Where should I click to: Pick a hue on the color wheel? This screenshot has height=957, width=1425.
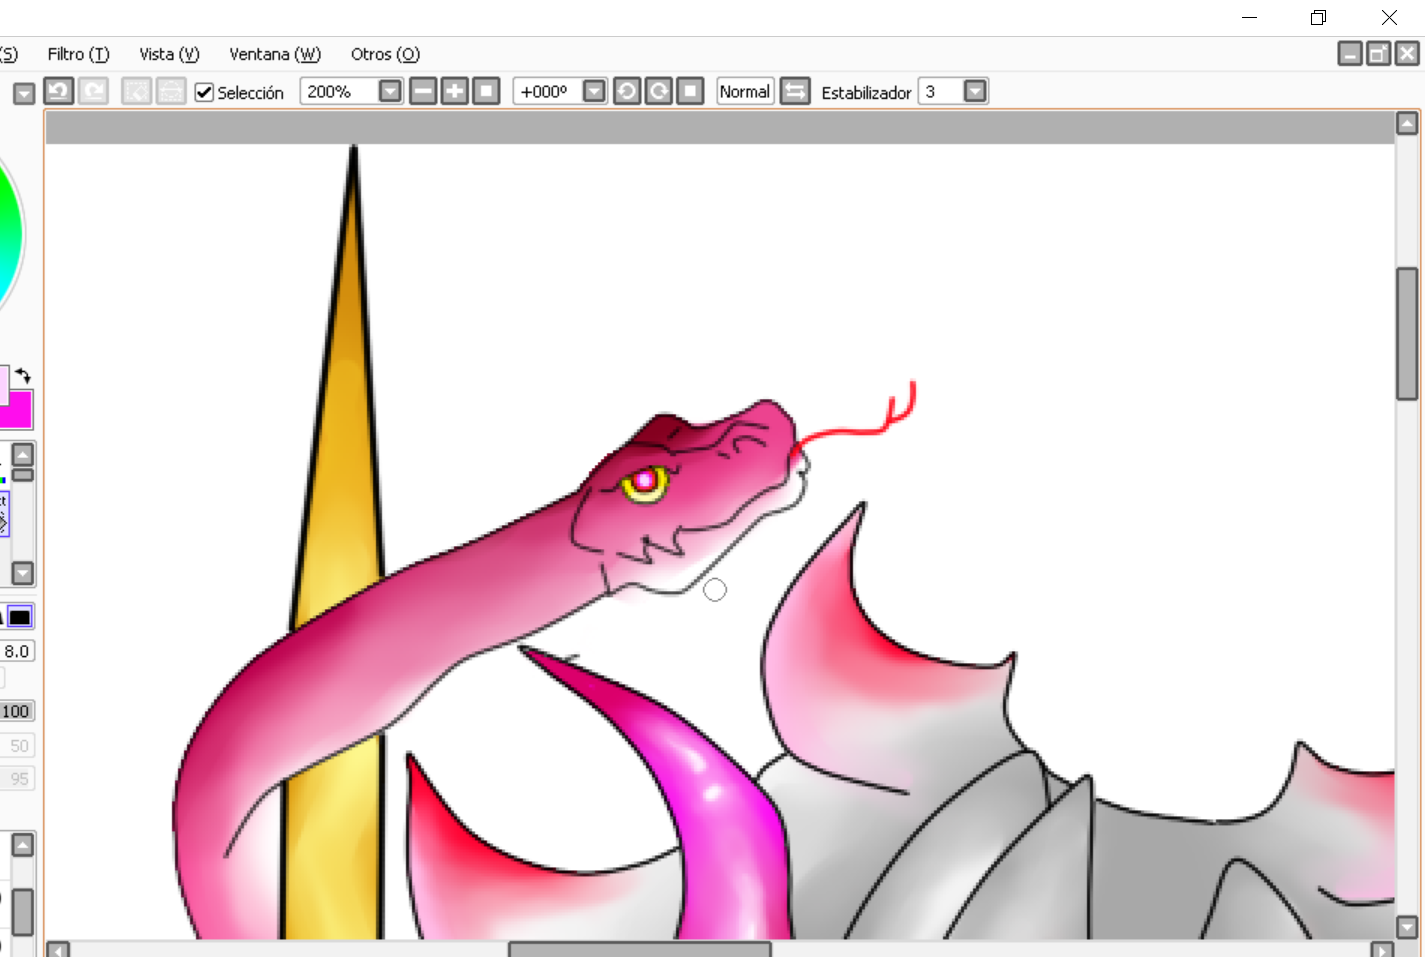[10, 235]
